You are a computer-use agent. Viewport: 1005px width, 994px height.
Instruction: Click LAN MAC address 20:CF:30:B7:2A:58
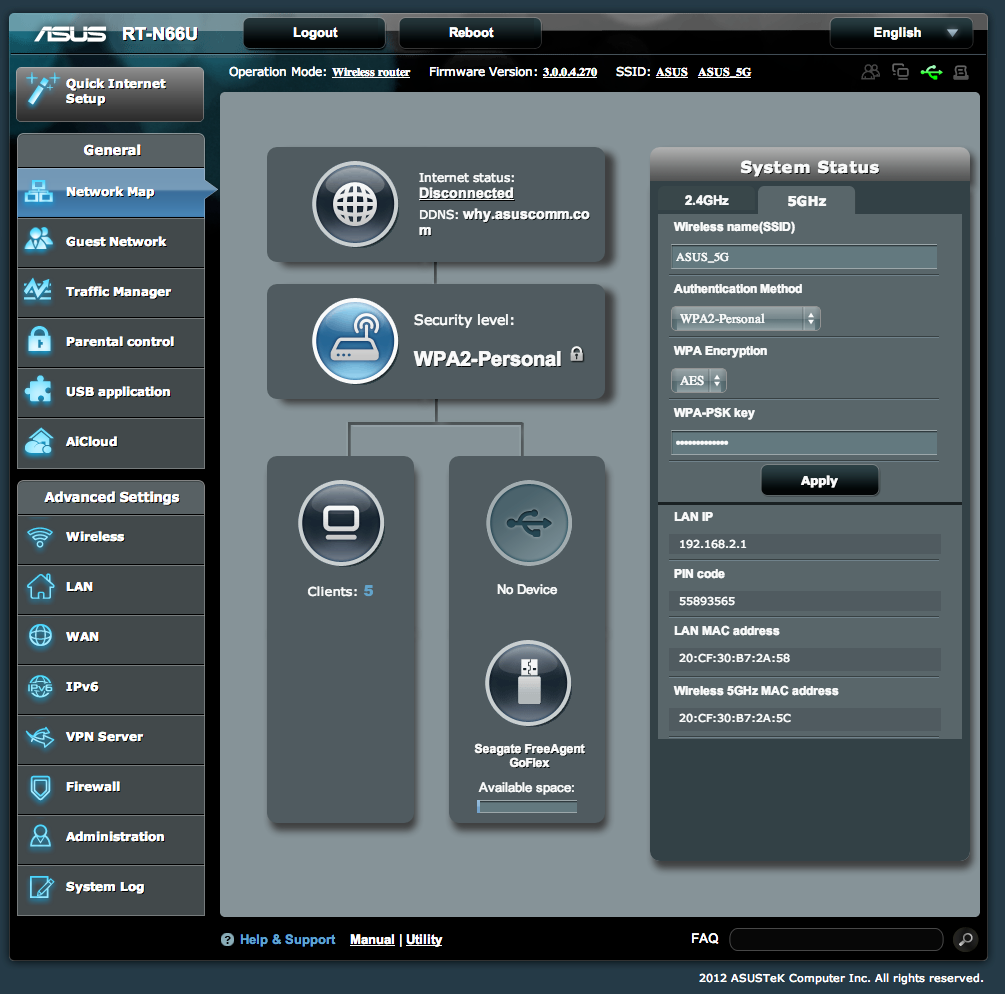tap(735, 658)
